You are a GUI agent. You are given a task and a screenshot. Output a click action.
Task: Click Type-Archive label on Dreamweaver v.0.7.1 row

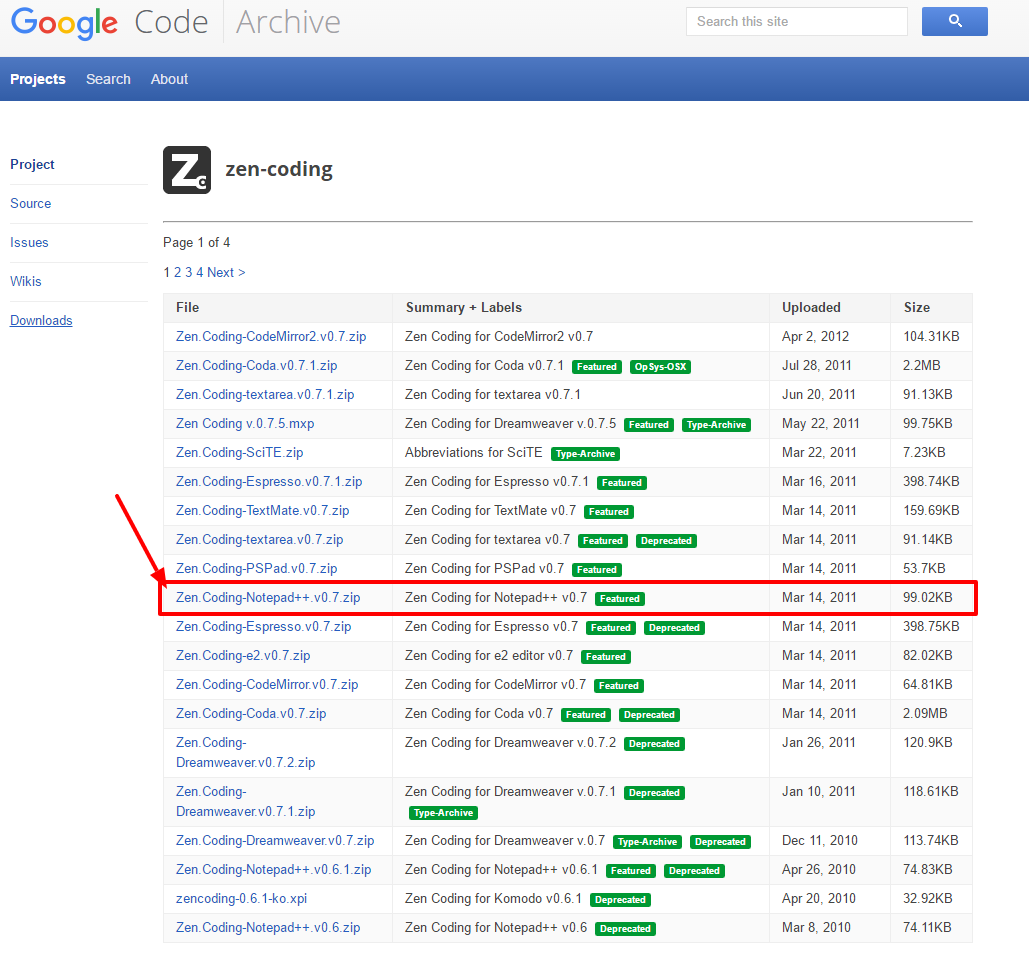443,813
